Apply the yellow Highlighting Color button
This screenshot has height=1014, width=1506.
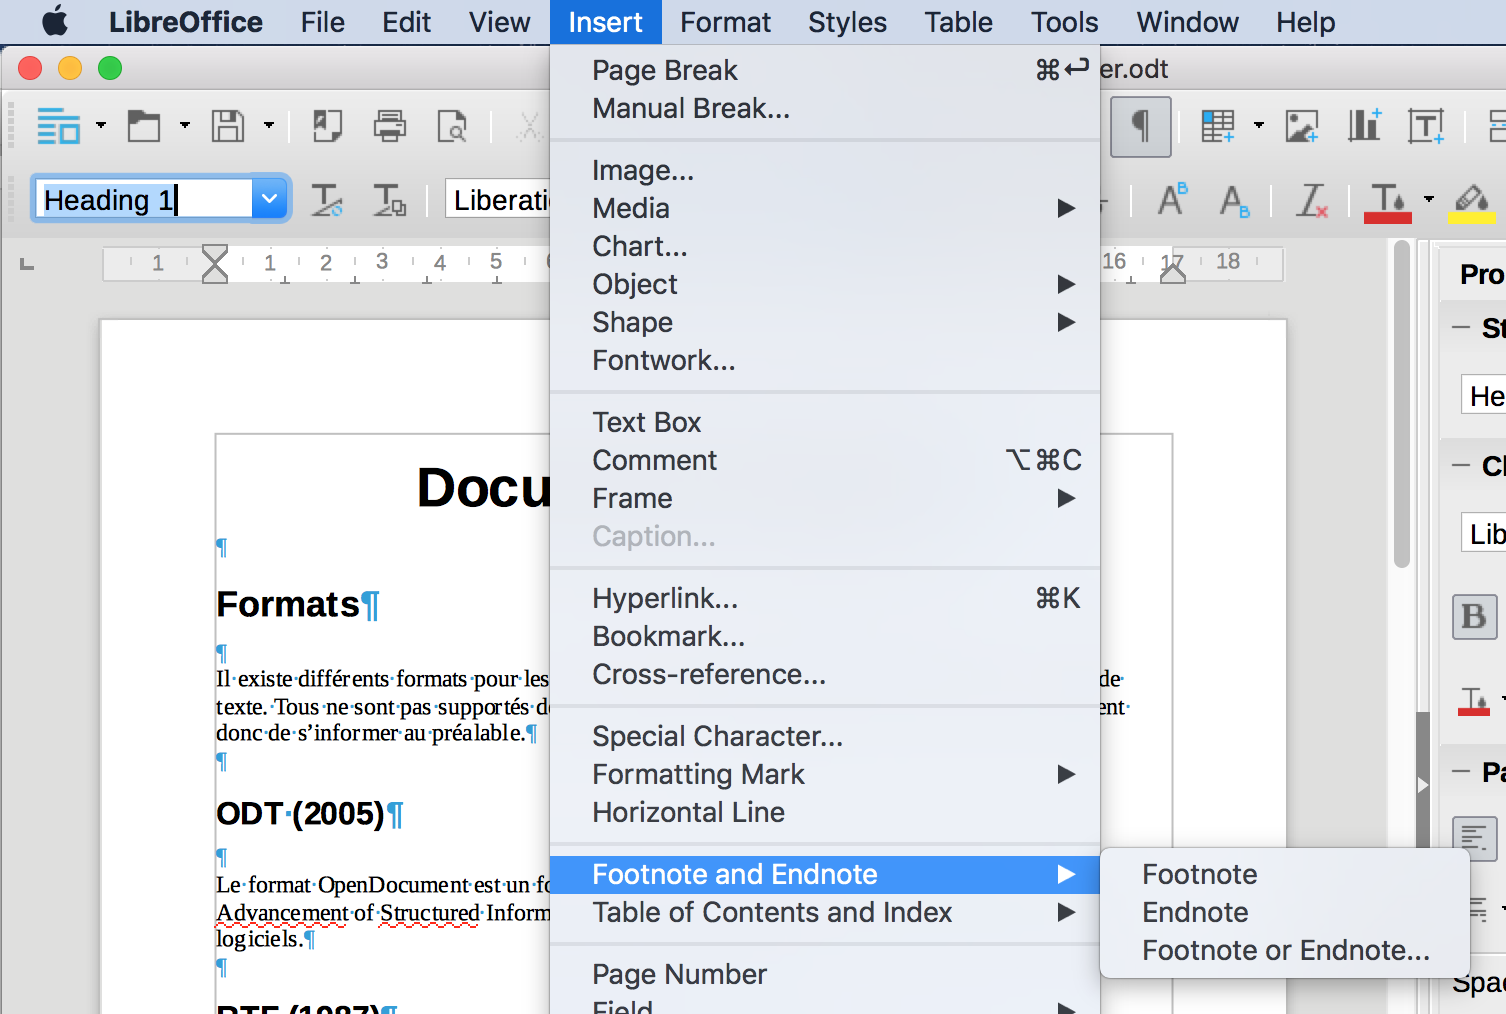[1472, 201]
